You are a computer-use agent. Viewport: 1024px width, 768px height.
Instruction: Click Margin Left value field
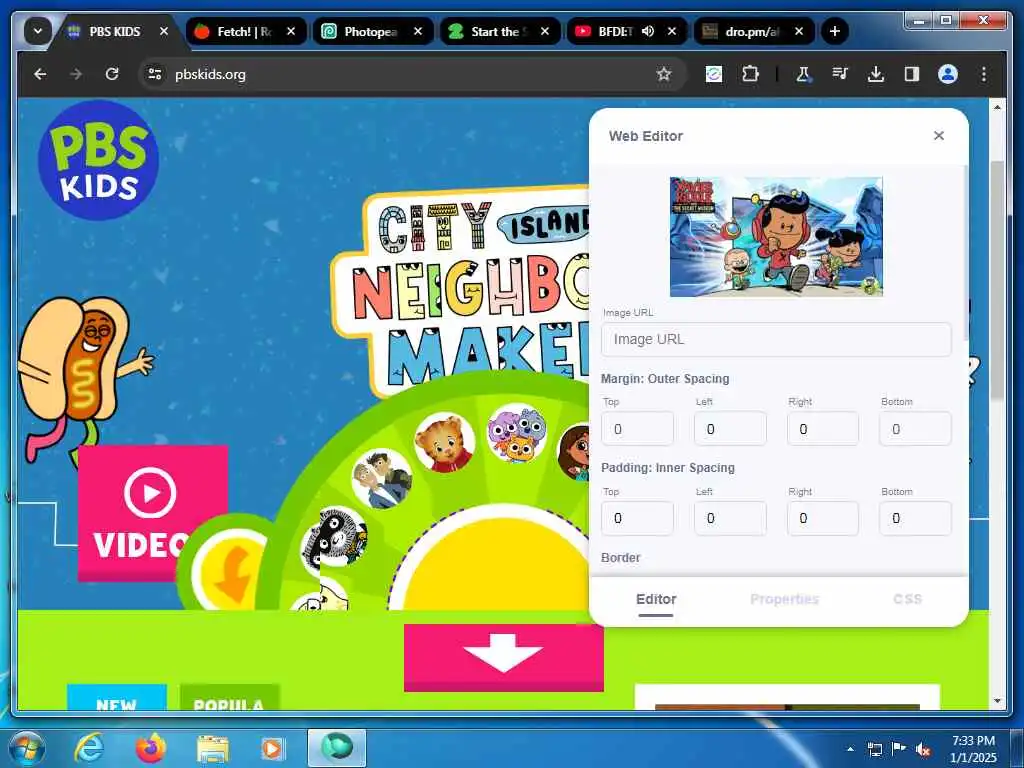[x=730, y=429]
